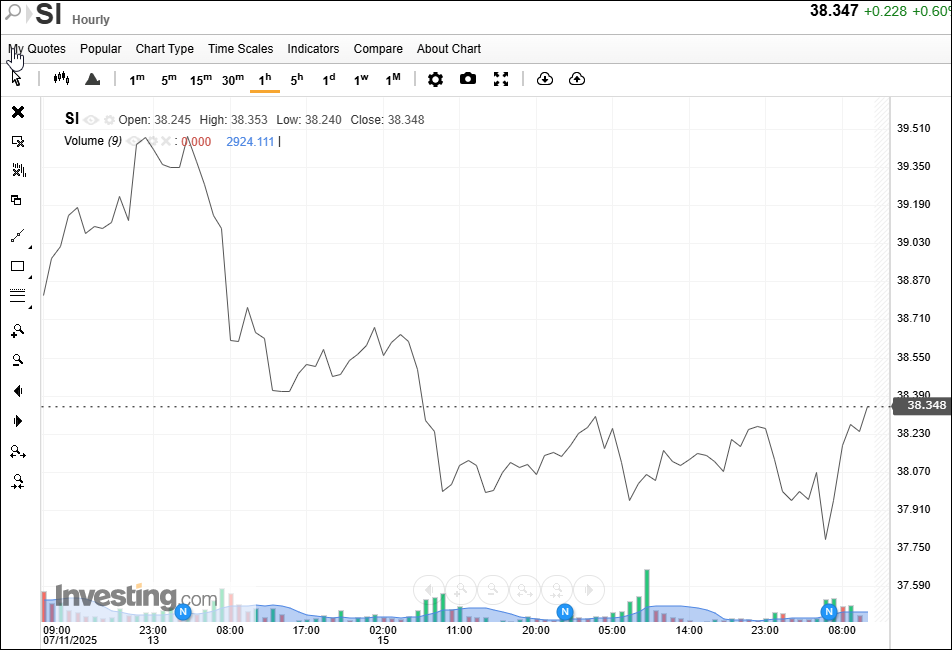The height and width of the screenshot is (650, 952).
Task: Click N news marker near 08:00 on right
Action: tap(829, 612)
